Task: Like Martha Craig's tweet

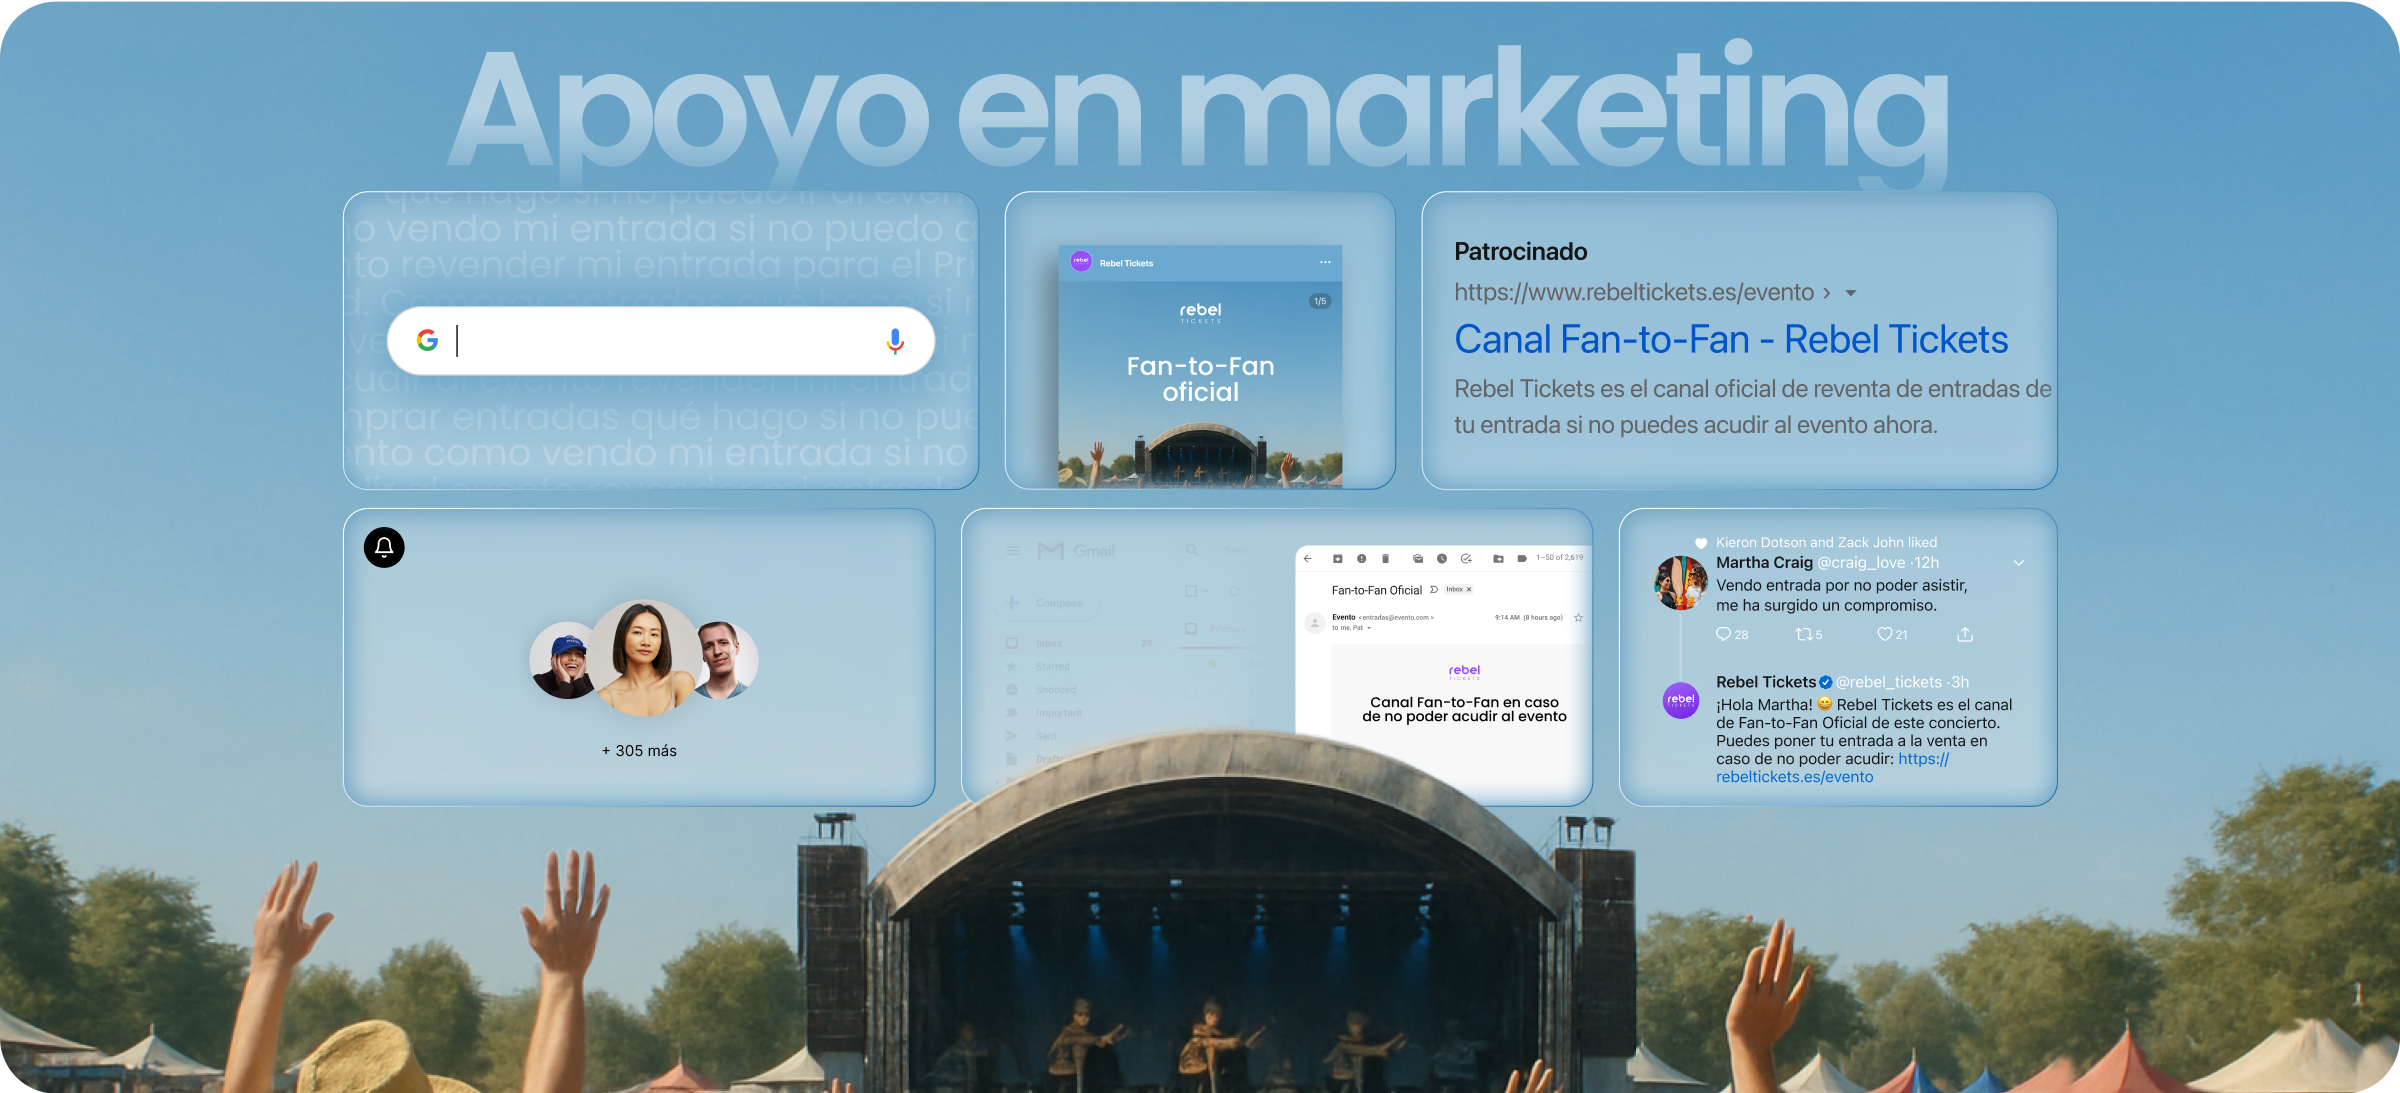Action: 1884,634
